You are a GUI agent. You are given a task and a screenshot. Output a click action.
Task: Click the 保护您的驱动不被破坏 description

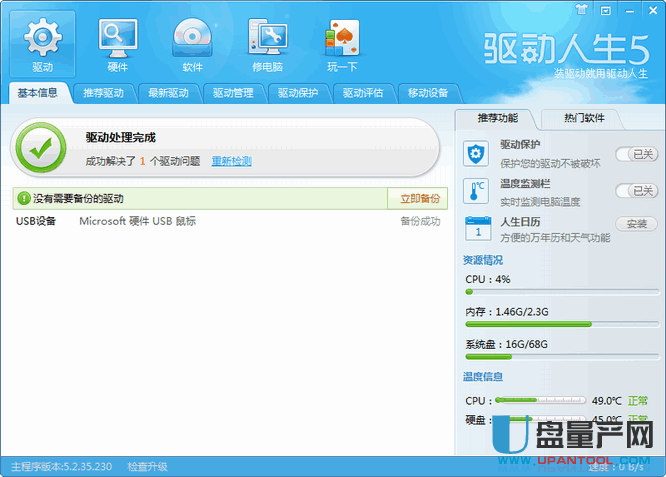[550, 164]
